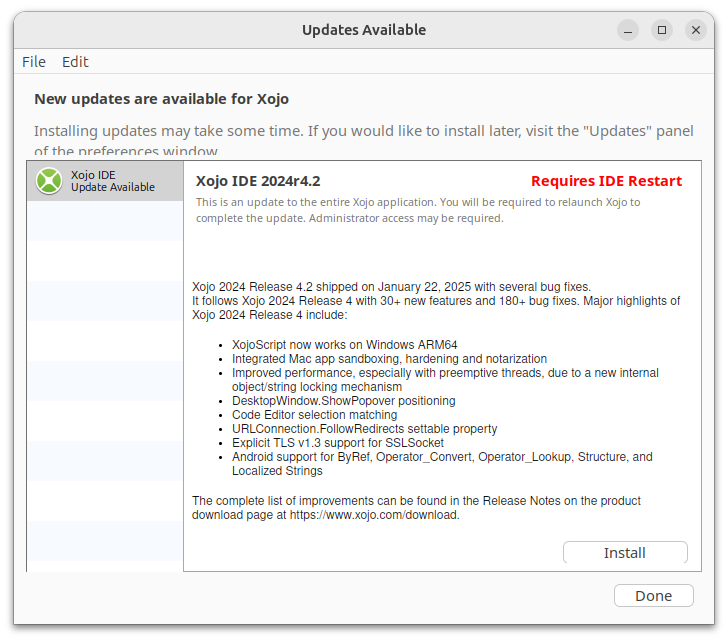The width and height of the screenshot is (728, 641).
Task: Click the 'Updates Available' title bar text
Action: (x=364, y=30)
